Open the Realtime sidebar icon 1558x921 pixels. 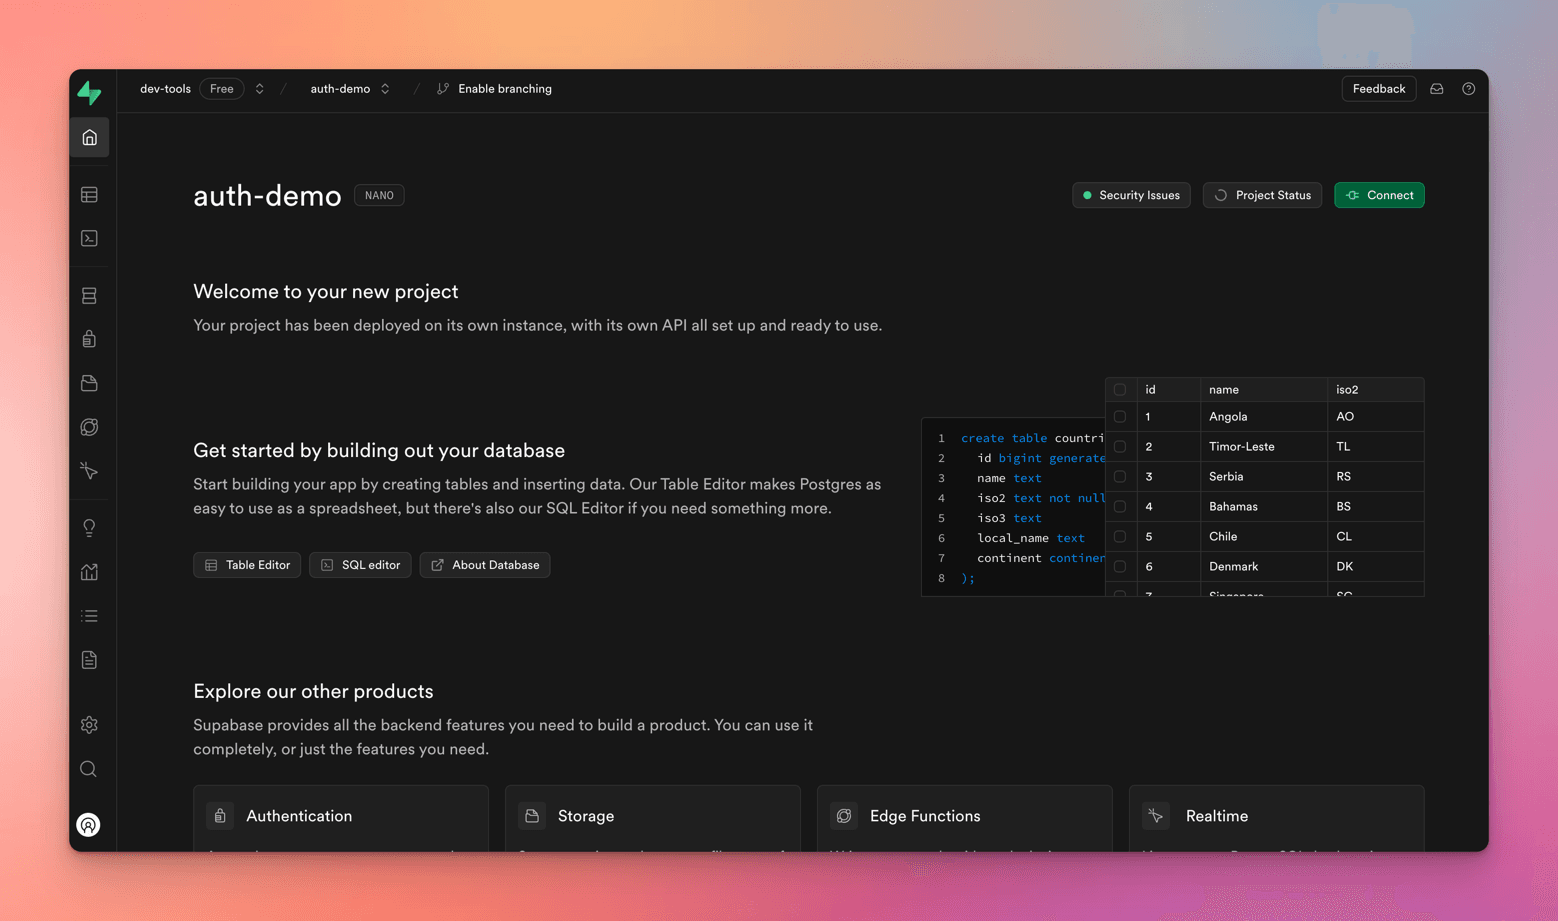[x=89, y=470]
